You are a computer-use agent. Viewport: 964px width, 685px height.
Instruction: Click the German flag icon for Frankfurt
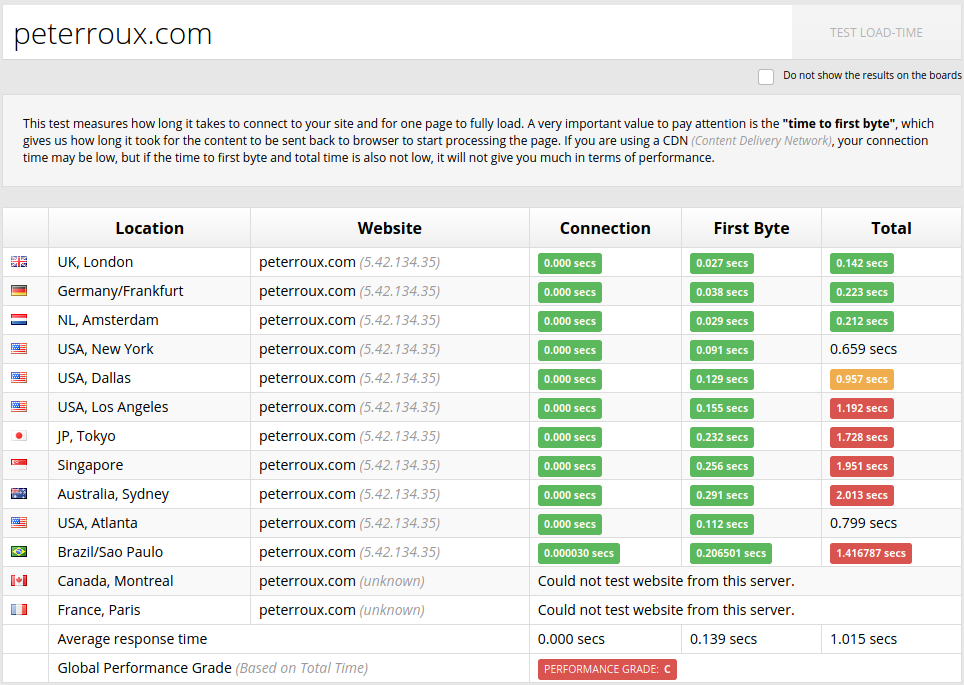pos(19,290)
